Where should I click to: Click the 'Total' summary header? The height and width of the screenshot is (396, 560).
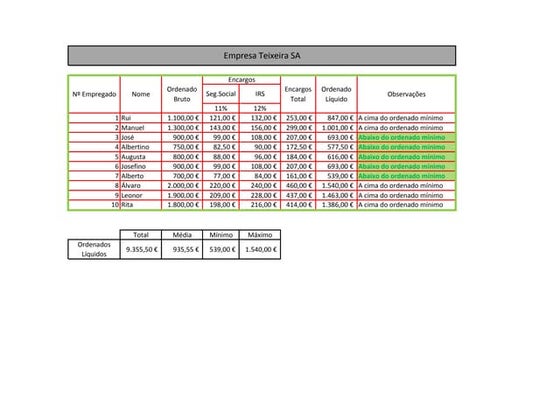[x=141, y=235]
